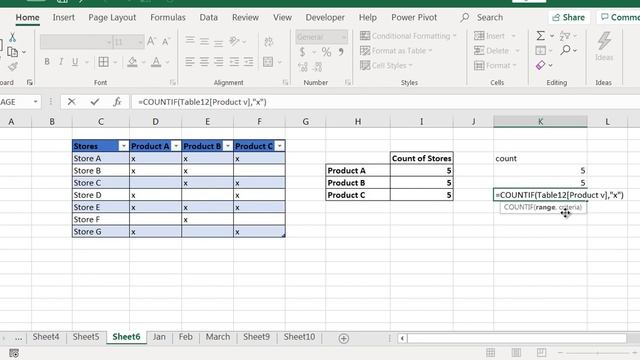Click the Fill down icon
The width and height of the screenshot is (640, 360).
(540, 51)
